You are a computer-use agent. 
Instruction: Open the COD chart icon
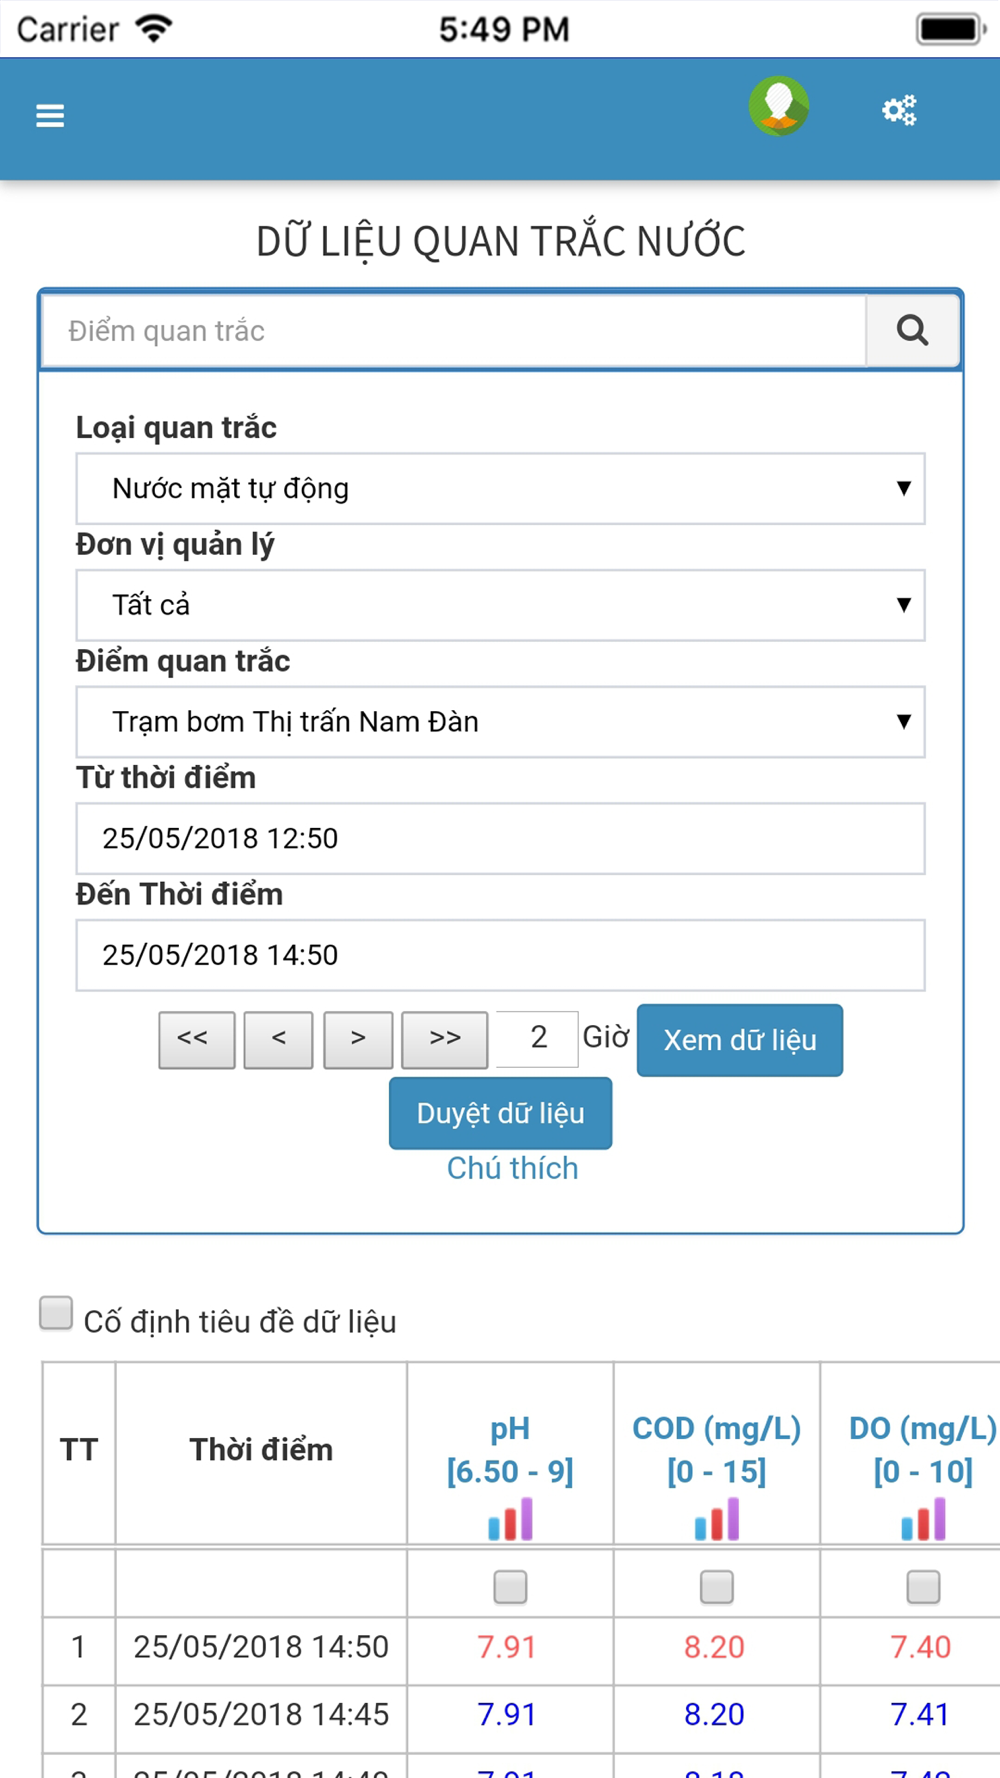click(717, 1520)
